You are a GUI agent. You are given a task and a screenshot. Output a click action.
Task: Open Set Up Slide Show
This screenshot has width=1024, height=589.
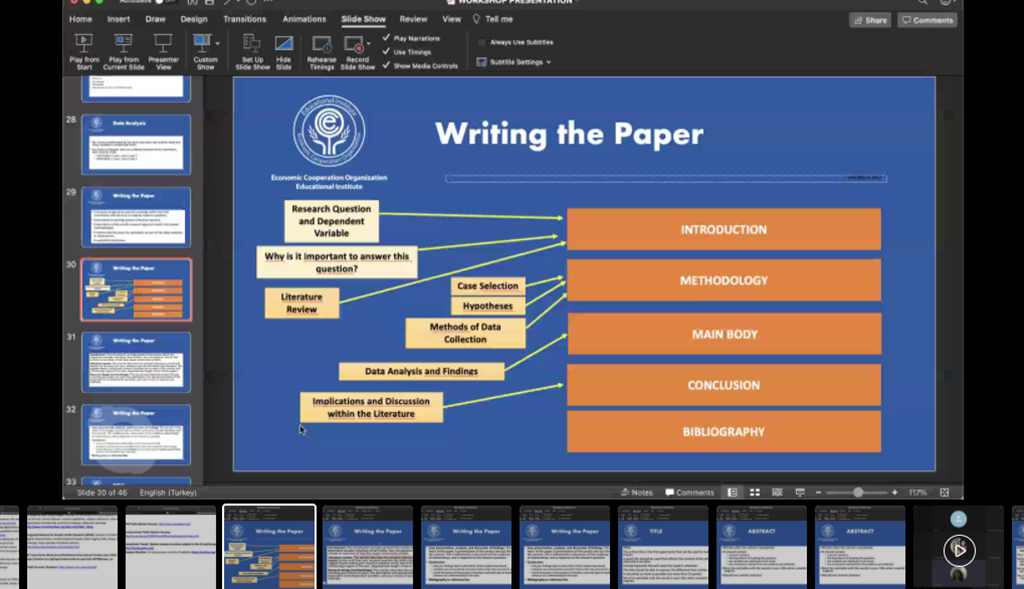[252, 52]
